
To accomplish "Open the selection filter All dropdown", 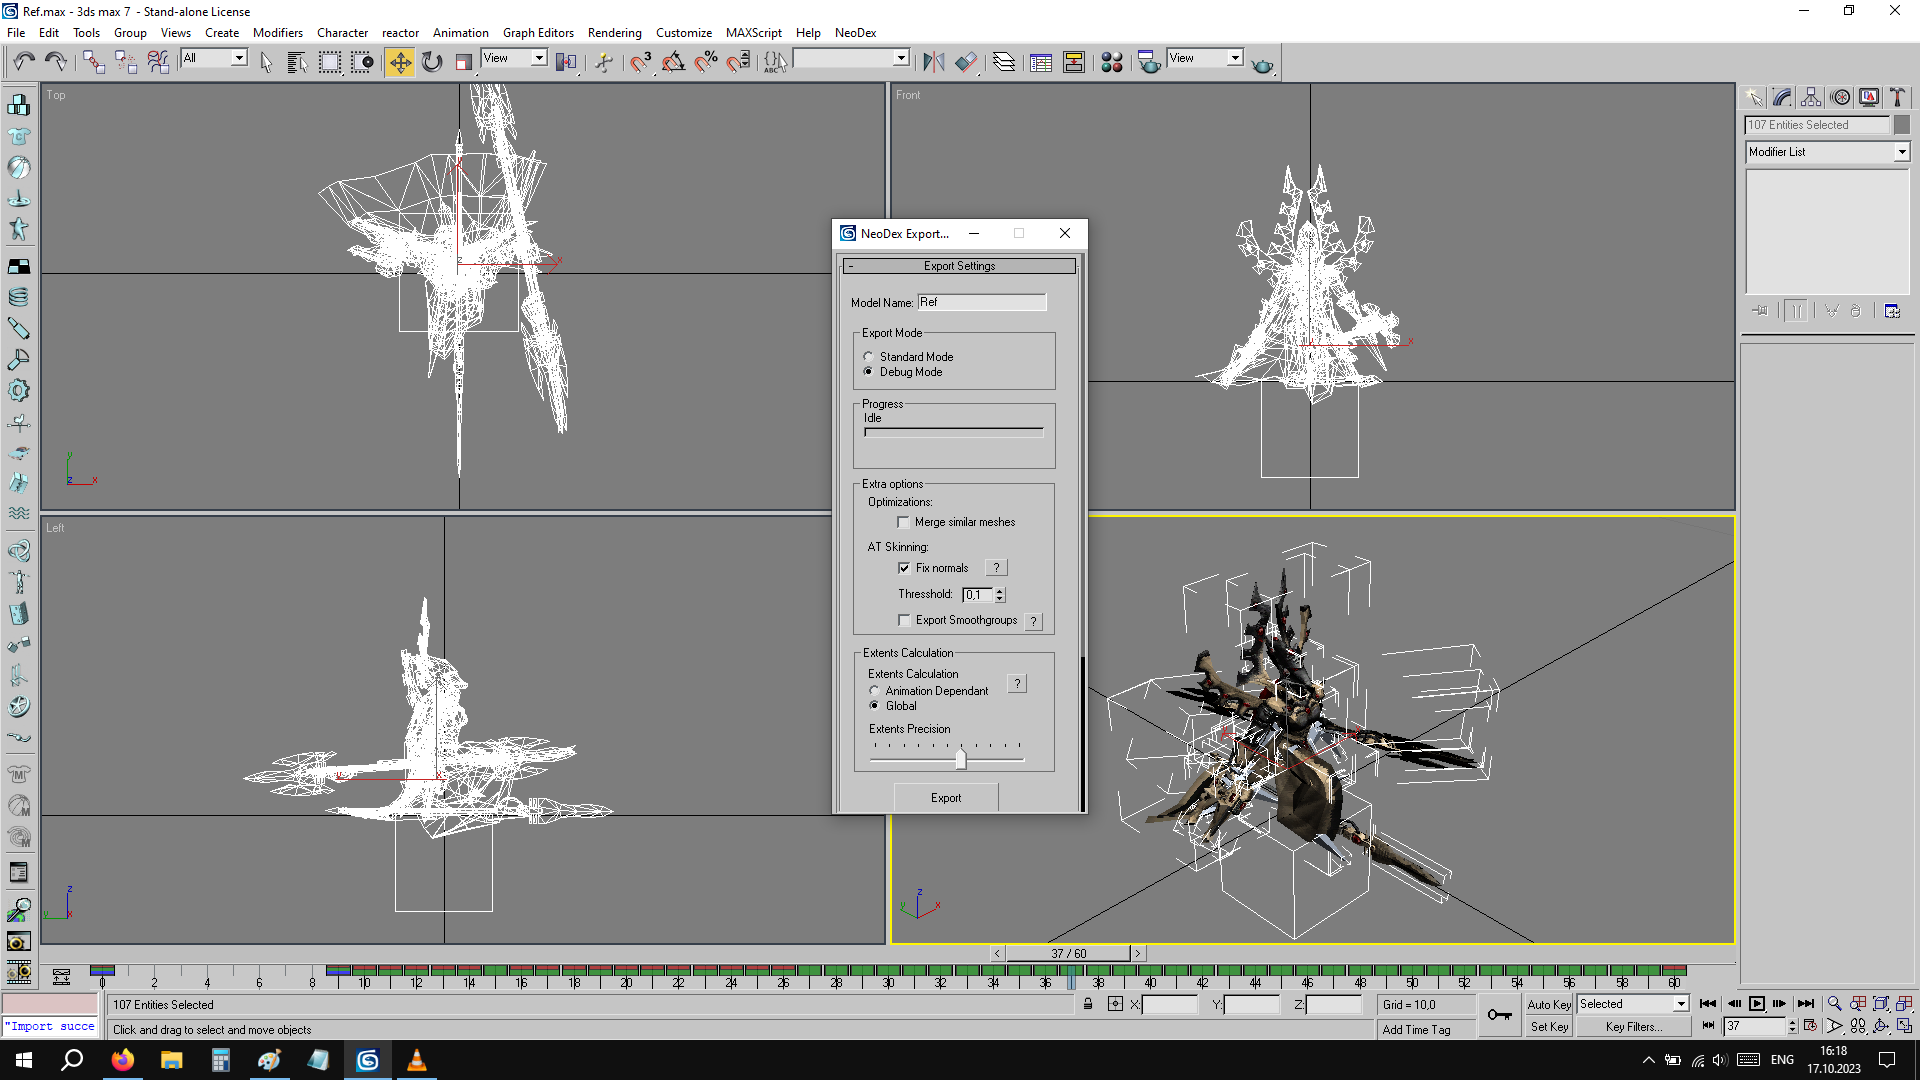I will [239, 58].
